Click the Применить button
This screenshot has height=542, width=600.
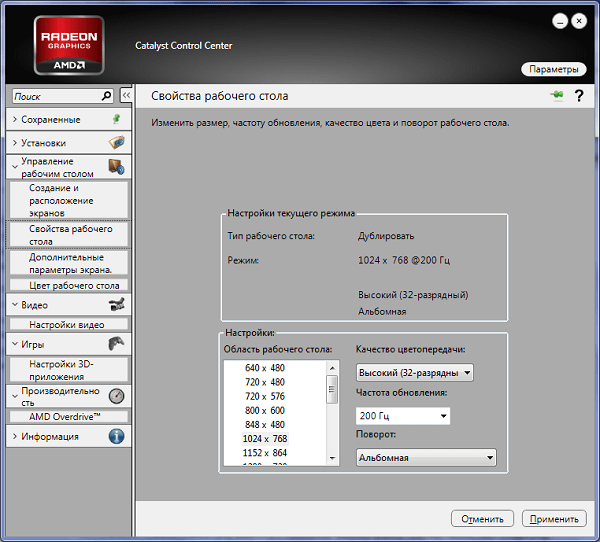coord(554,519)
